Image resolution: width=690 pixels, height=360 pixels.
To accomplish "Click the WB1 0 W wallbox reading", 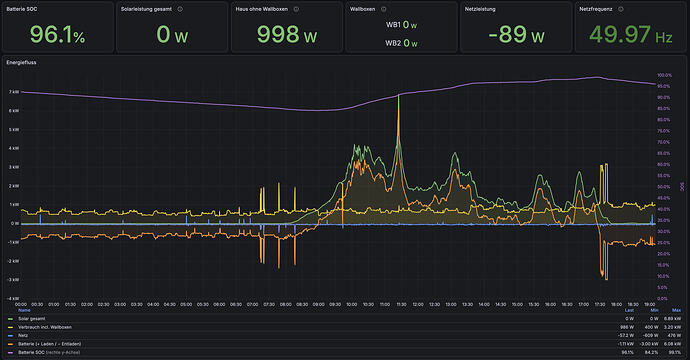I will (401, 25).
